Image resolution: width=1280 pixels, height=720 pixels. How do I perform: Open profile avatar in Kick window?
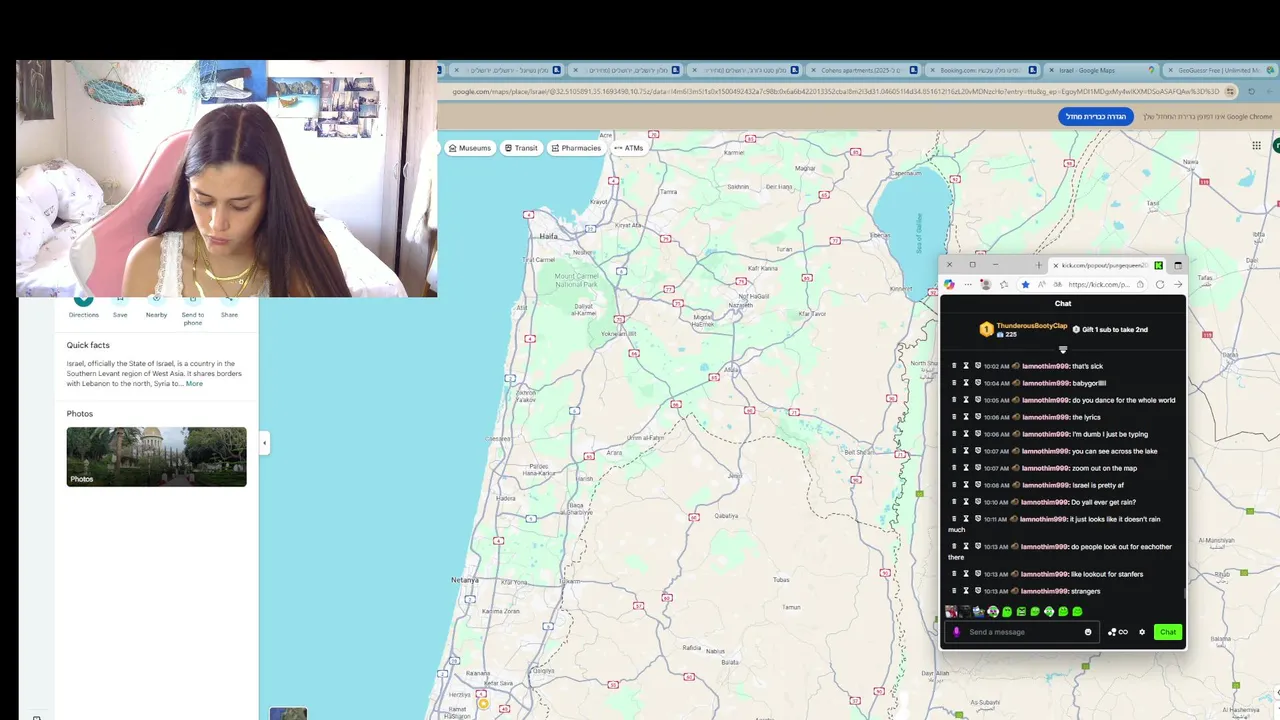986,284
